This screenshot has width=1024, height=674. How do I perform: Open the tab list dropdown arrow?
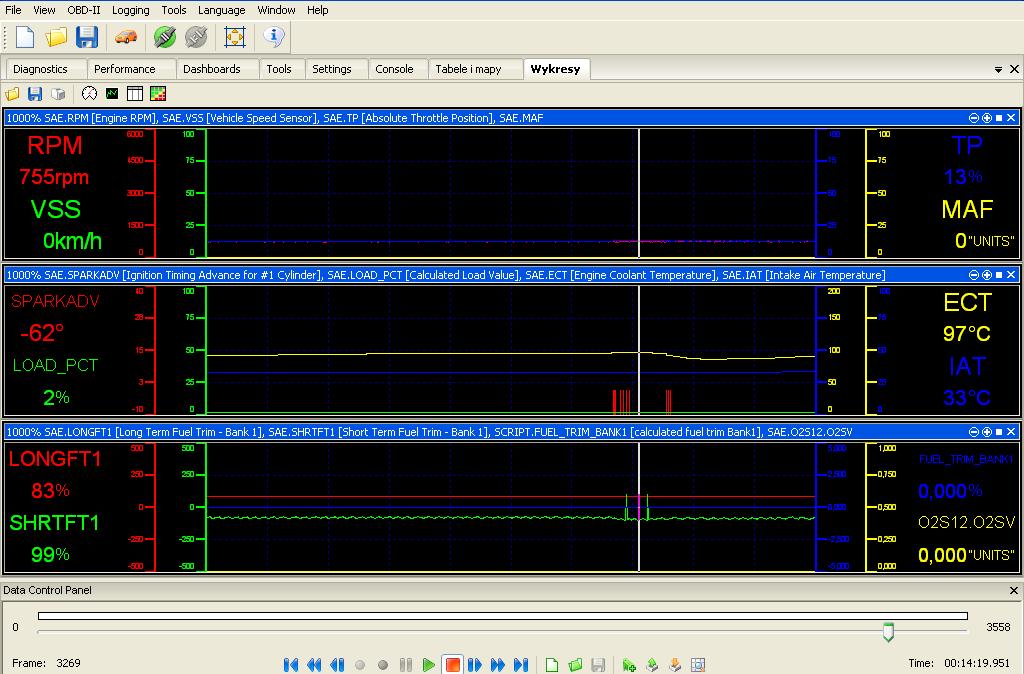tap(998, 70)
